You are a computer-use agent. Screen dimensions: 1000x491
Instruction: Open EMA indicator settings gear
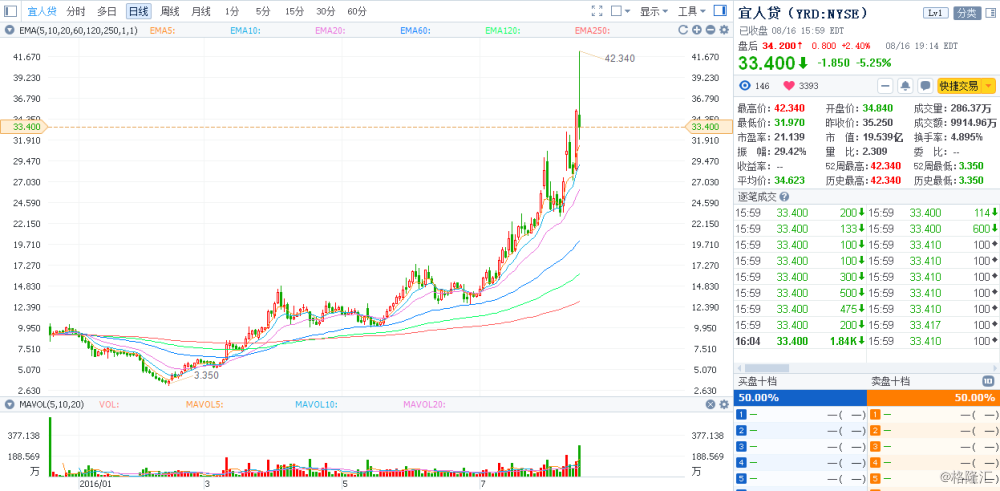pyautogui.click(x=724, y=30)
